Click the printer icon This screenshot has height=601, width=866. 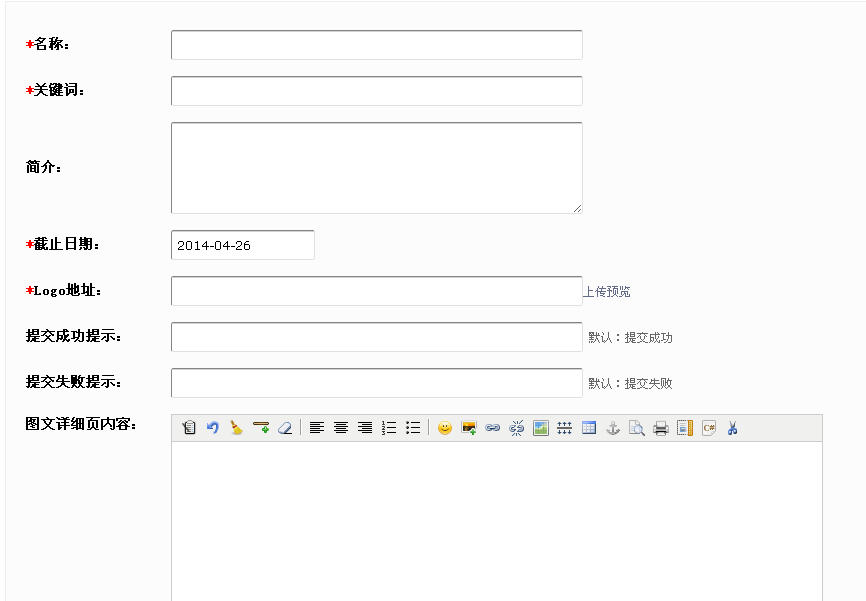click(x=661, y=428)
